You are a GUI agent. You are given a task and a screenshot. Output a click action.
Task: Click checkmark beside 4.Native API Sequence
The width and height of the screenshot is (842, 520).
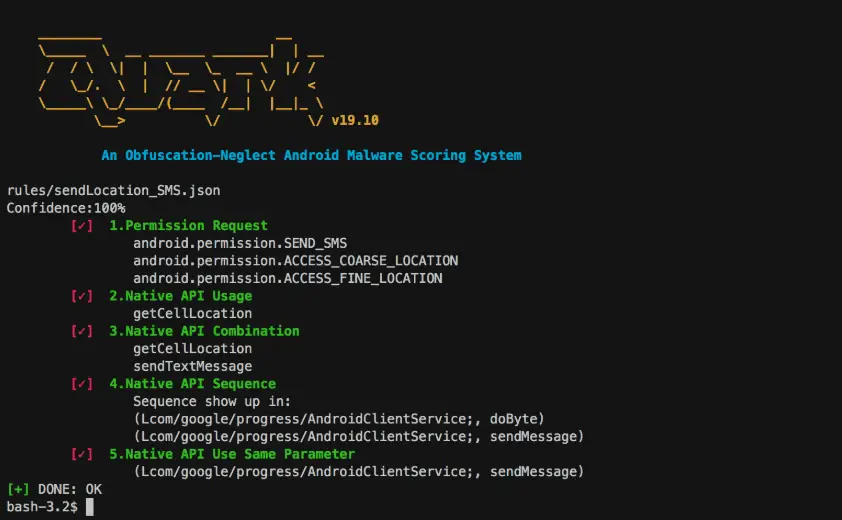point(82,384)
